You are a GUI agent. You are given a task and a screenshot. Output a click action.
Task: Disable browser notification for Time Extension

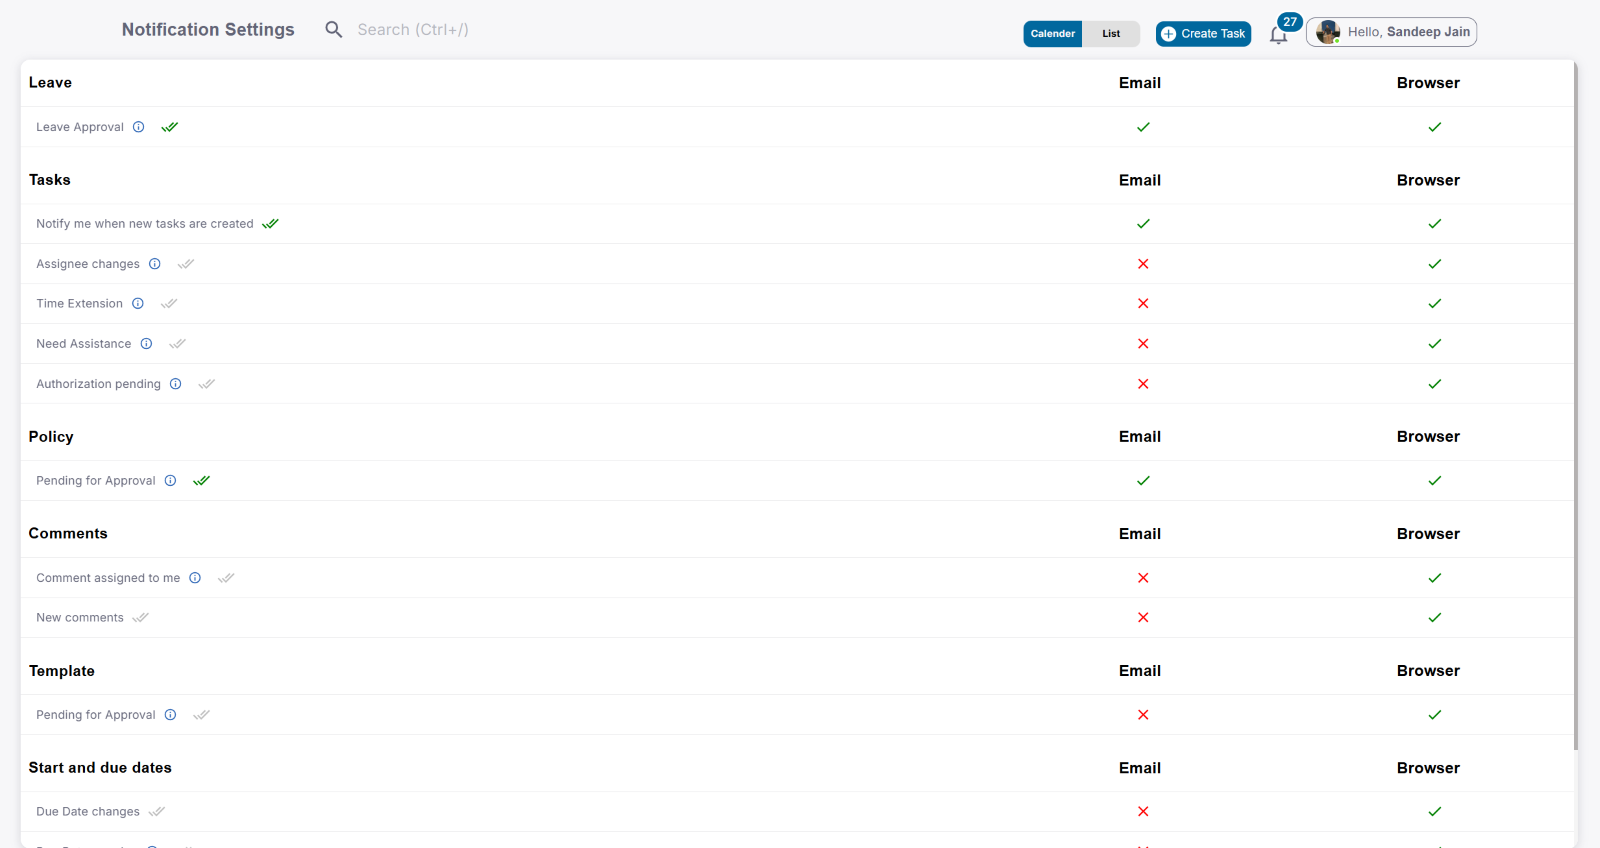1434,304
